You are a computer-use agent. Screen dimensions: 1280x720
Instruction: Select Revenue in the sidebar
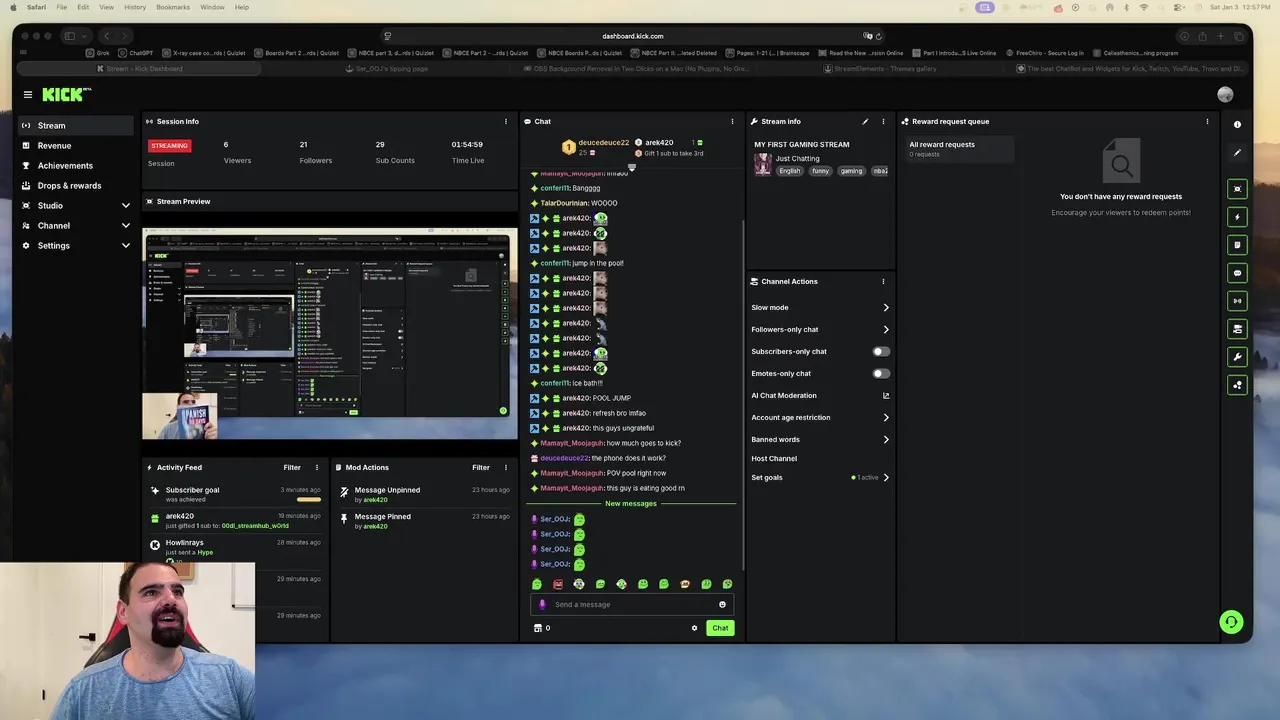76,146
